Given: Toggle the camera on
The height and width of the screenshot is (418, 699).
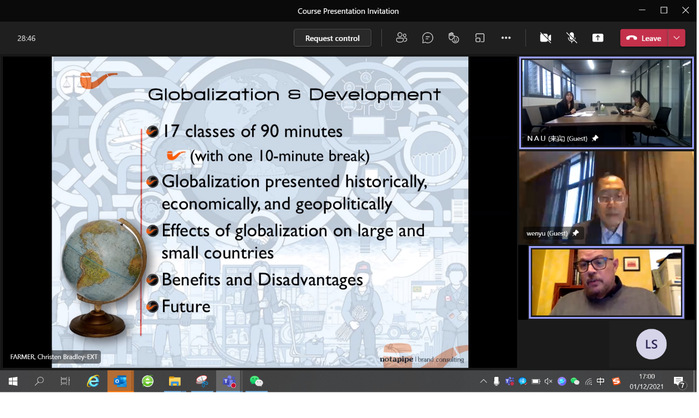Looking at the screenshot, I should [x=545, y=38].
